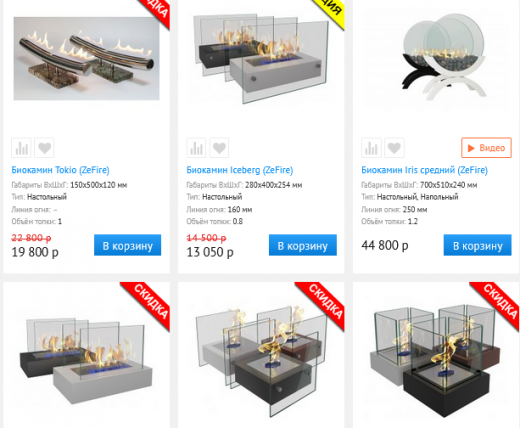Add Iris средний to cart with В корзину

[x=477, y=245]
